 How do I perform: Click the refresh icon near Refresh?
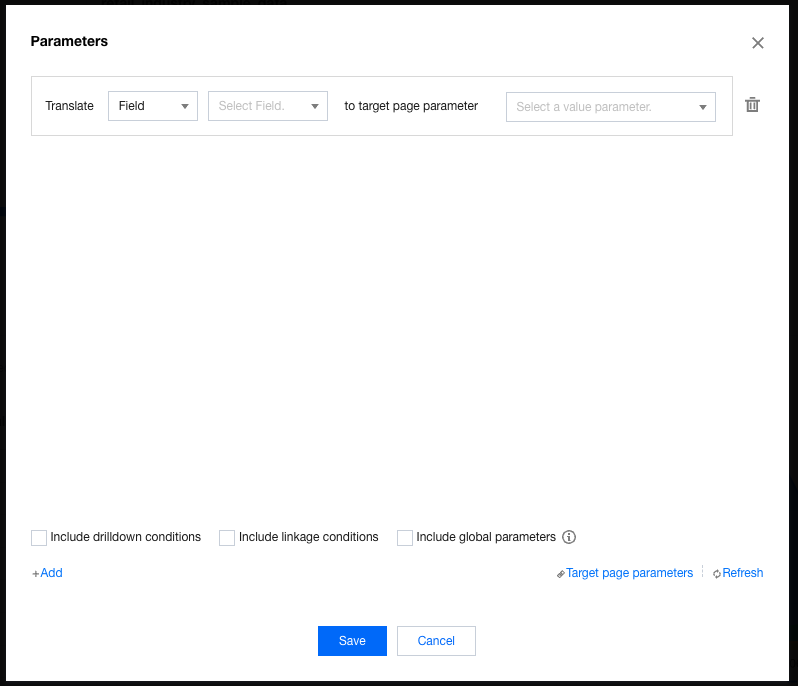(x=717, y=574)
